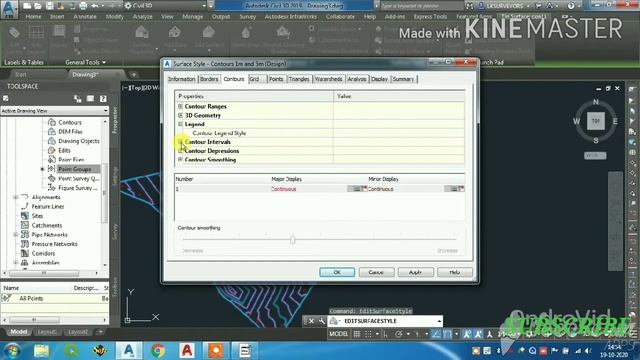Click the Corridors icon in tree
Image resolution: width=640 pixels, height=360 pixels.
tap(25, 253)
